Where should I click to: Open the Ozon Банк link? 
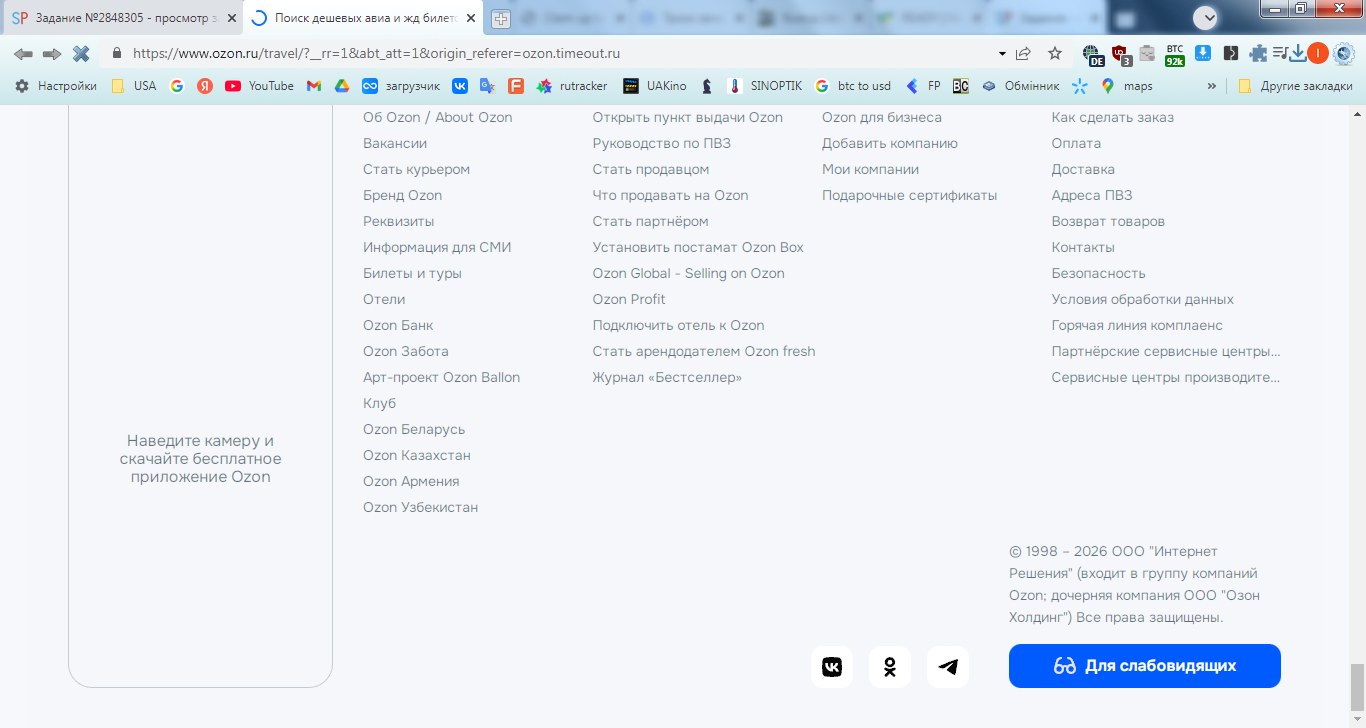point(398,325)
